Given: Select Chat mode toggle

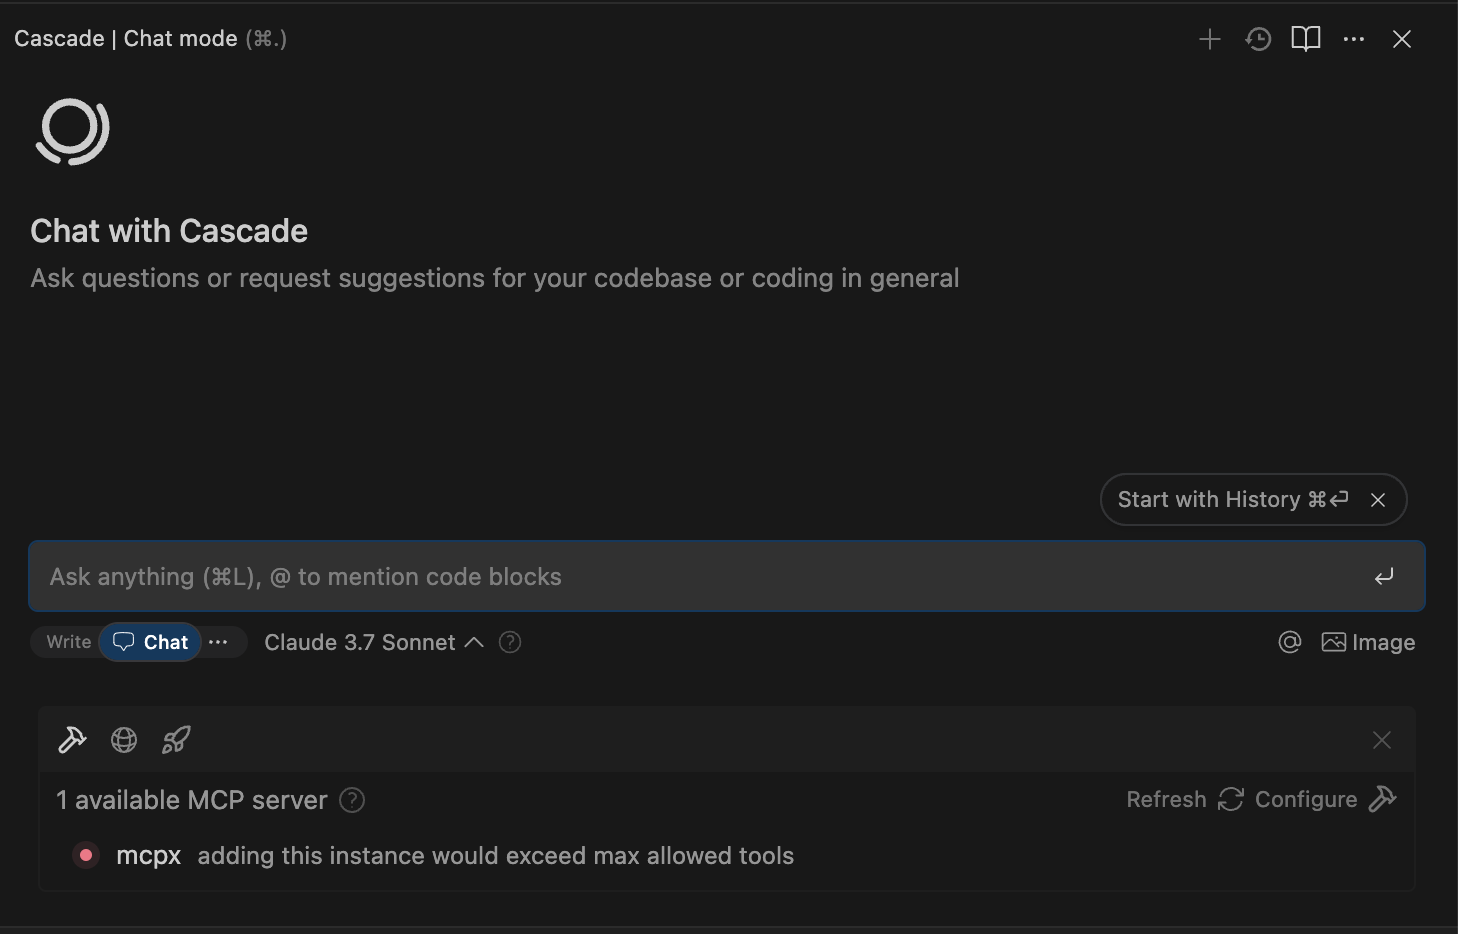Looking at the screenshot, I should click(x=151, y=642).
